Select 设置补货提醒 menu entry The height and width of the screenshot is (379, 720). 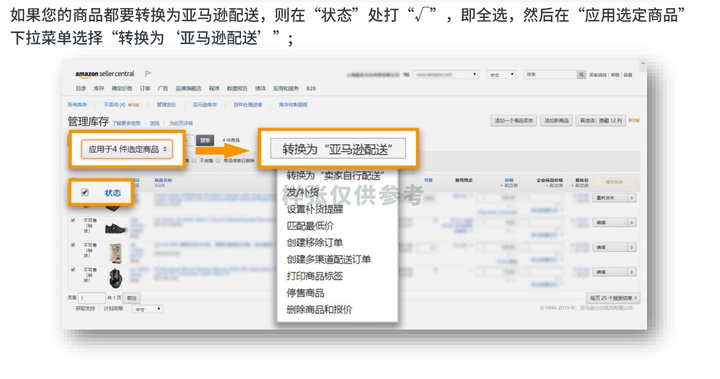pos(315,209)
